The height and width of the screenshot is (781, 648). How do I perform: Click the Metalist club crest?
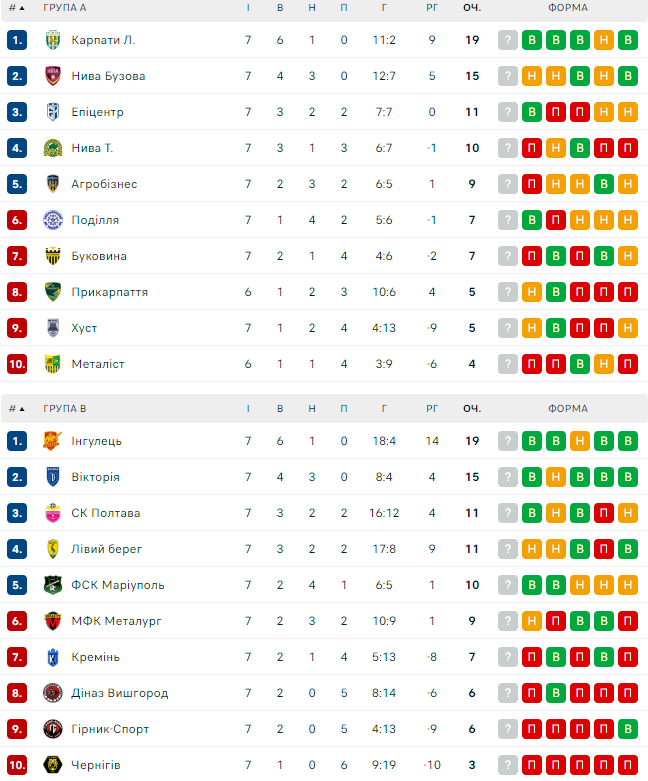[x=53, y=364]
